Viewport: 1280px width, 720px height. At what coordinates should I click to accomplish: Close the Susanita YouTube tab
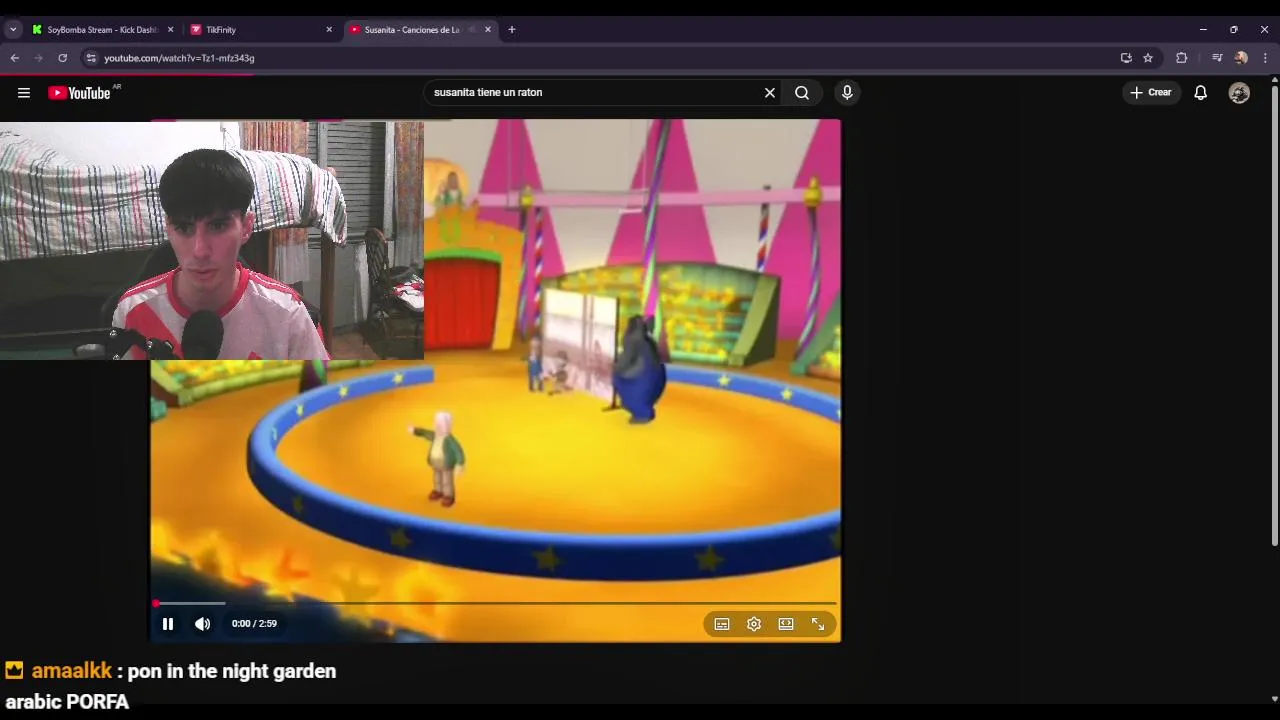(488, 30)
